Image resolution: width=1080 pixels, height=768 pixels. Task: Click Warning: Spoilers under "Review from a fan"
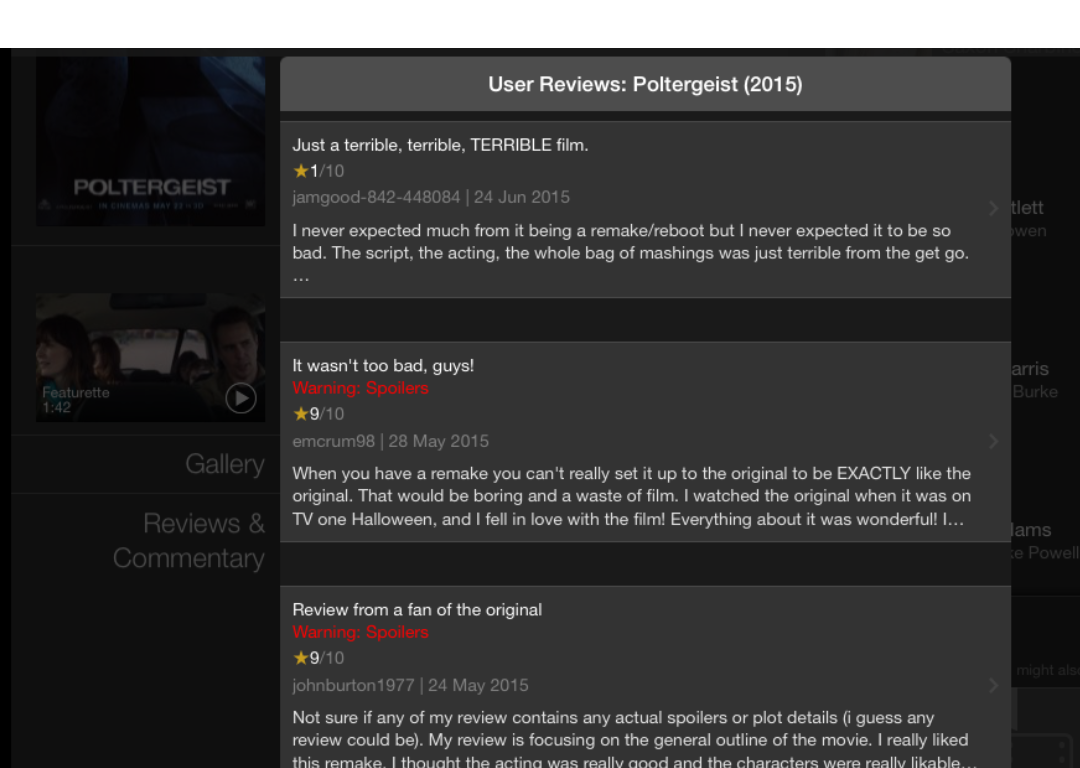[360, 632]
